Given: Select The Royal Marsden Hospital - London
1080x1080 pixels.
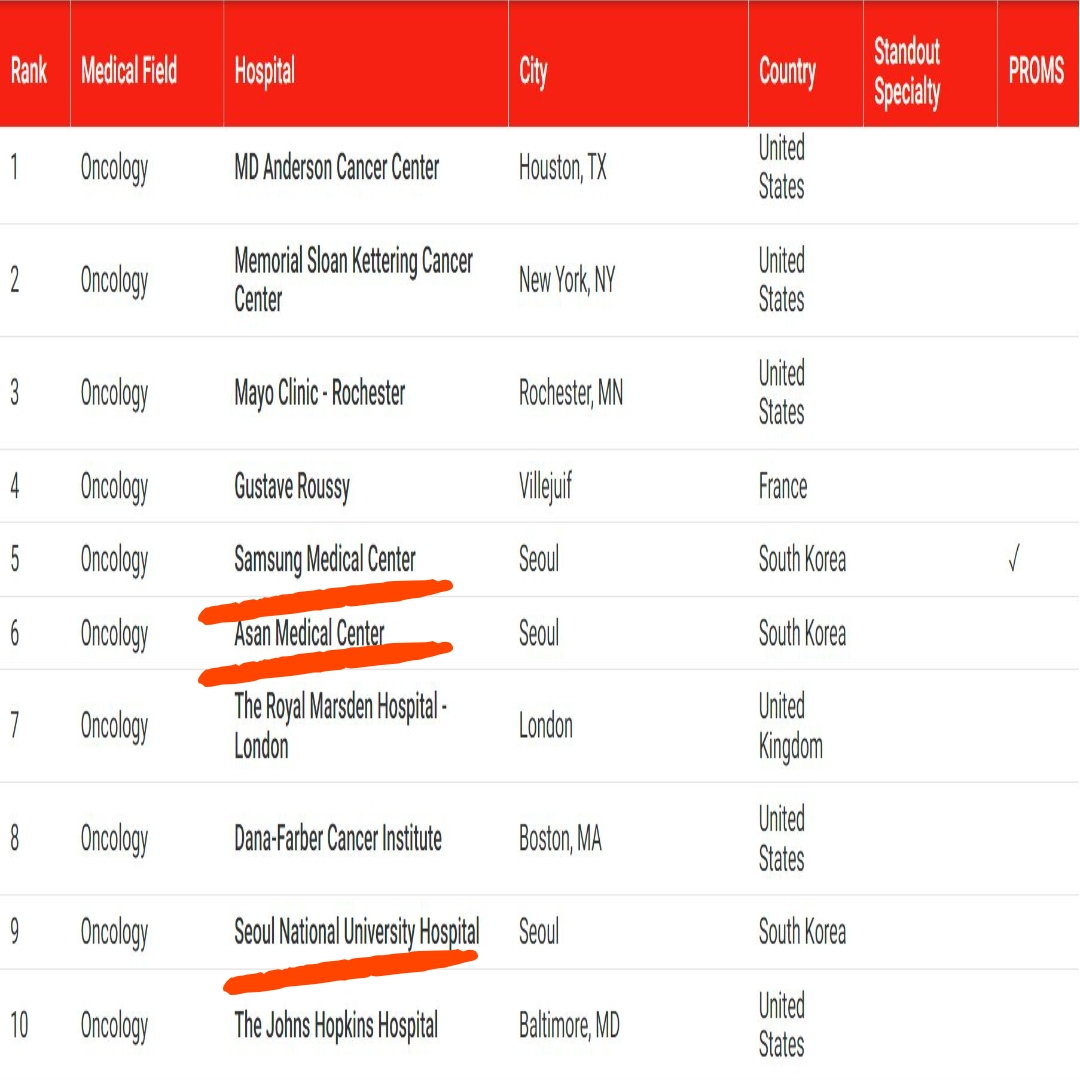Looking at the screenshot, I should [340, 726].
